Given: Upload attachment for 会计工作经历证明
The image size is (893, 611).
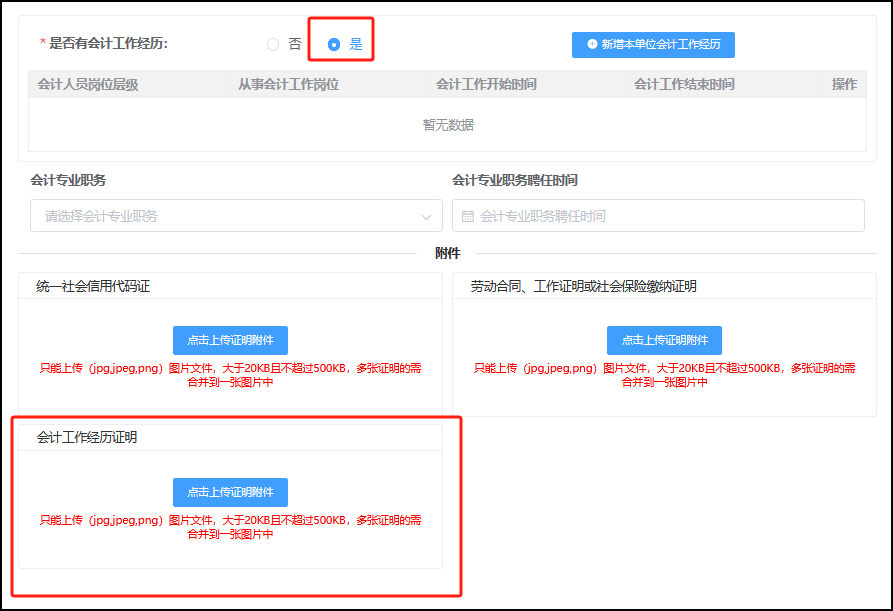Looking at the screenshot, I should point(232,492).
